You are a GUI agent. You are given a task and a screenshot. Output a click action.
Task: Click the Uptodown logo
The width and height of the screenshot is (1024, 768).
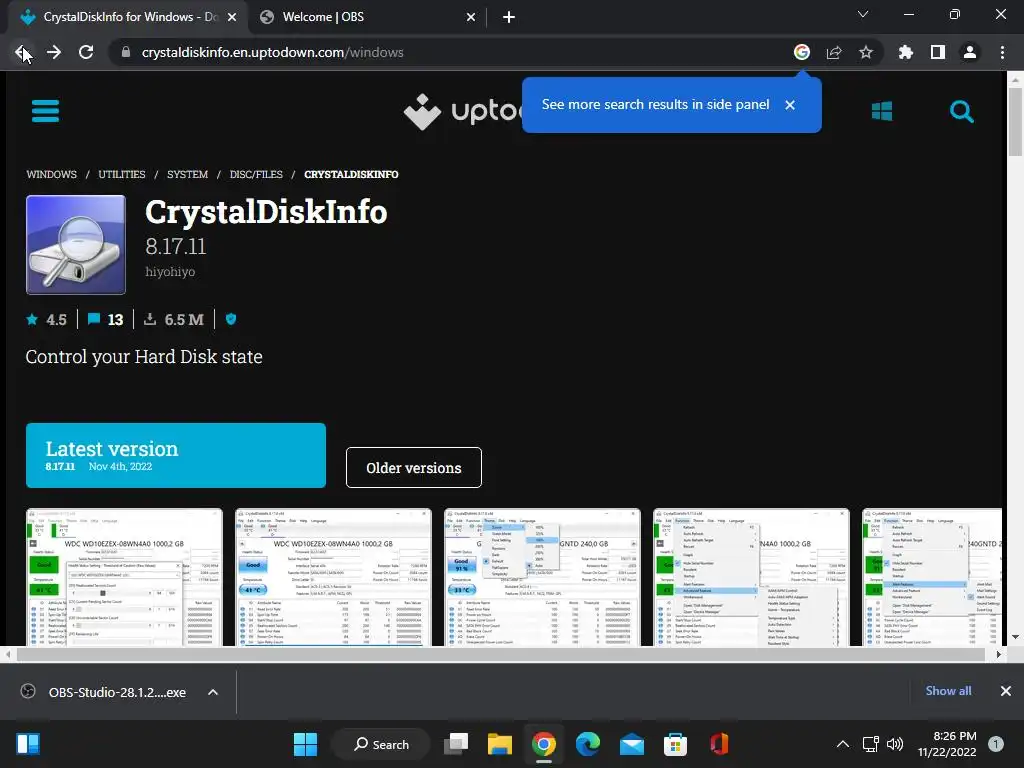462,112
